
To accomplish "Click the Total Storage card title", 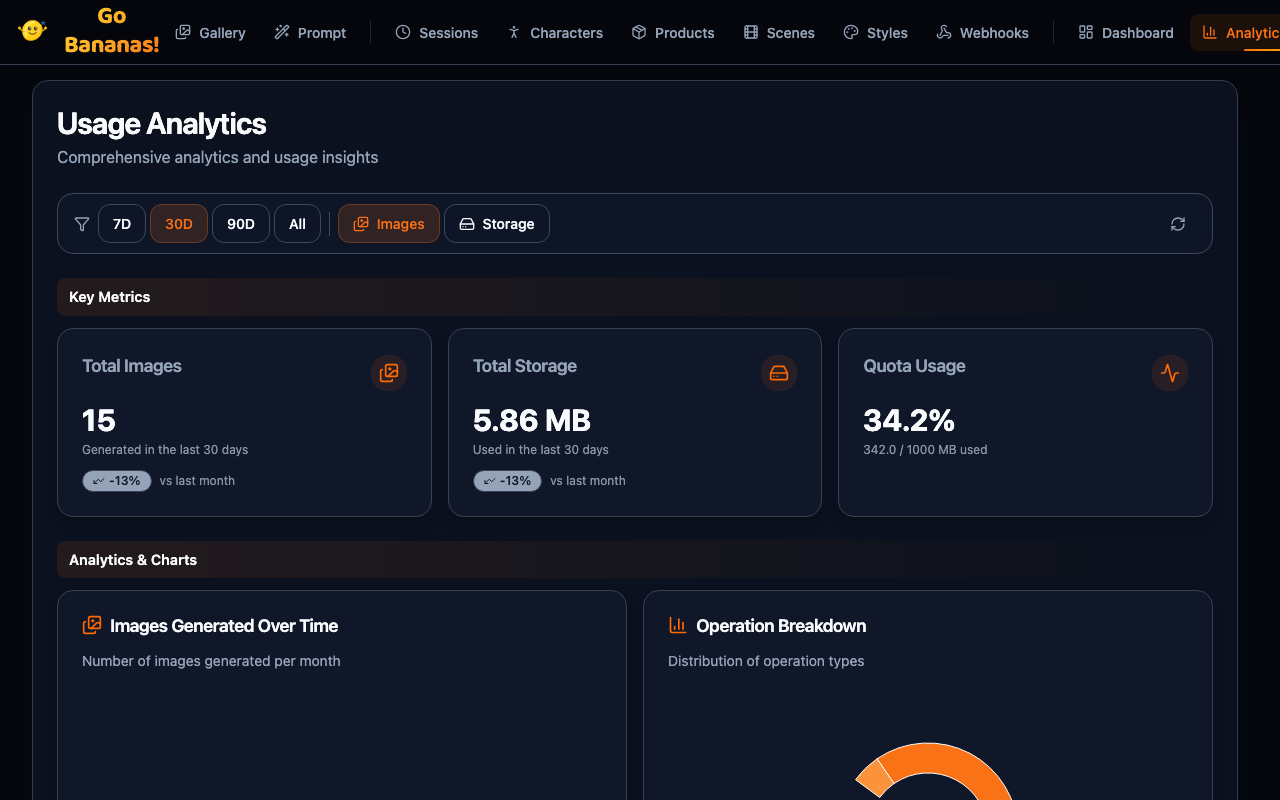I will 525,366.
